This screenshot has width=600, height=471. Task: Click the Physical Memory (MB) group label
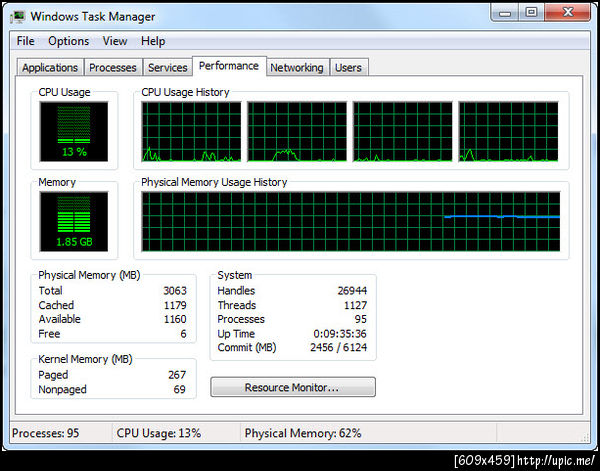[89, 275]
